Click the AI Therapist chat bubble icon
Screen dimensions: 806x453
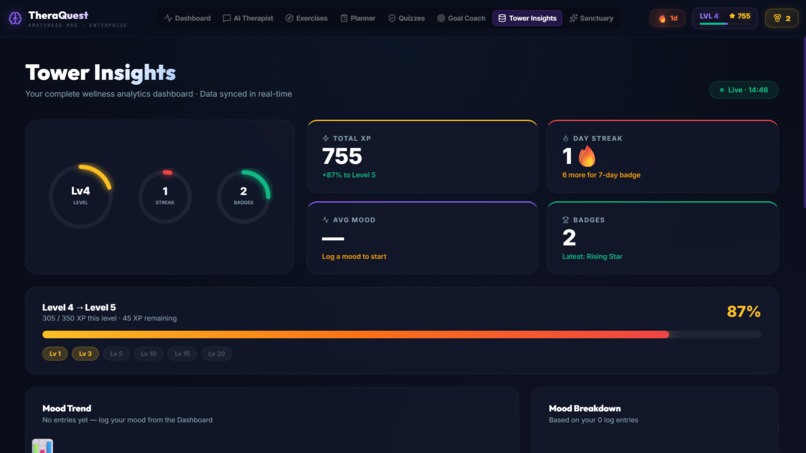tap(227, 18)
